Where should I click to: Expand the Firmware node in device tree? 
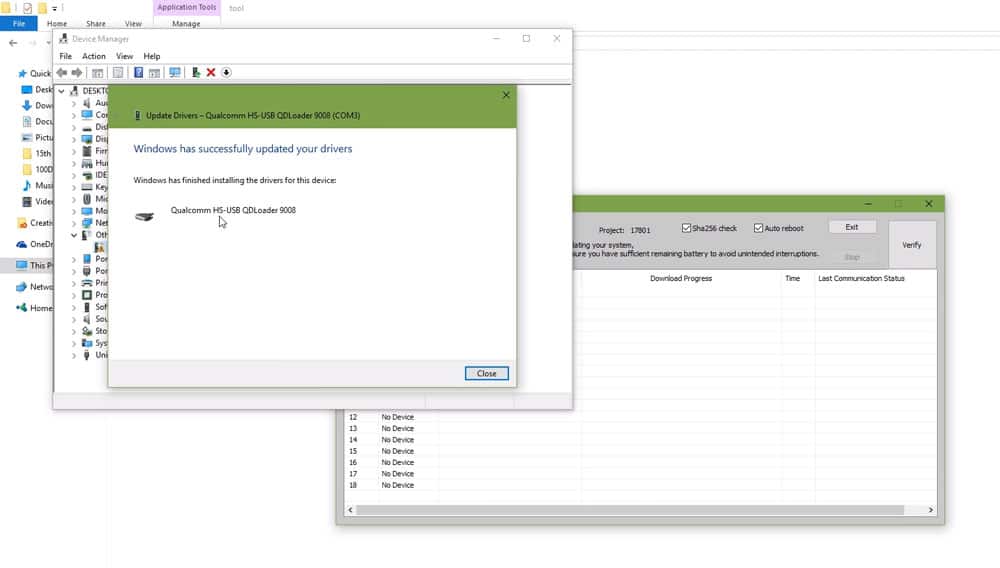[74, 151]
